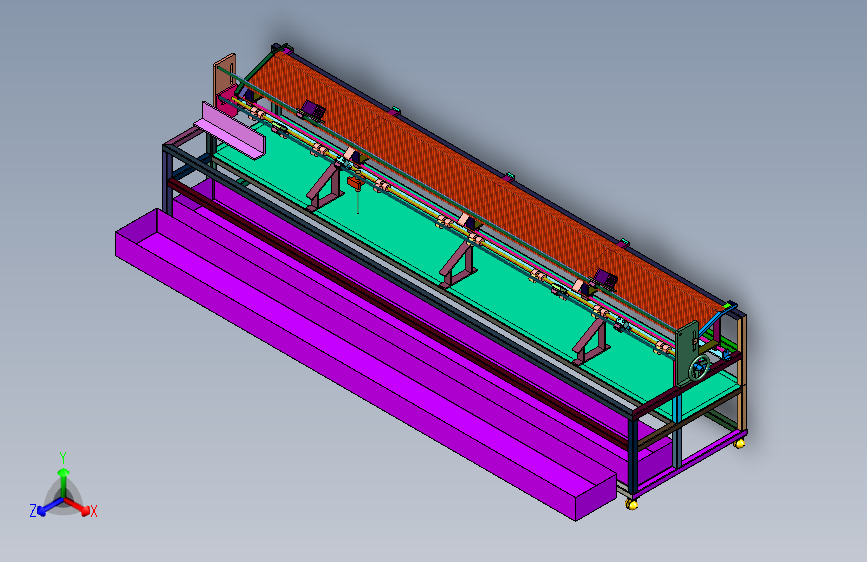Select the long purple trough in front
Viewport: 867px width, 562px height.
[365, 365]
